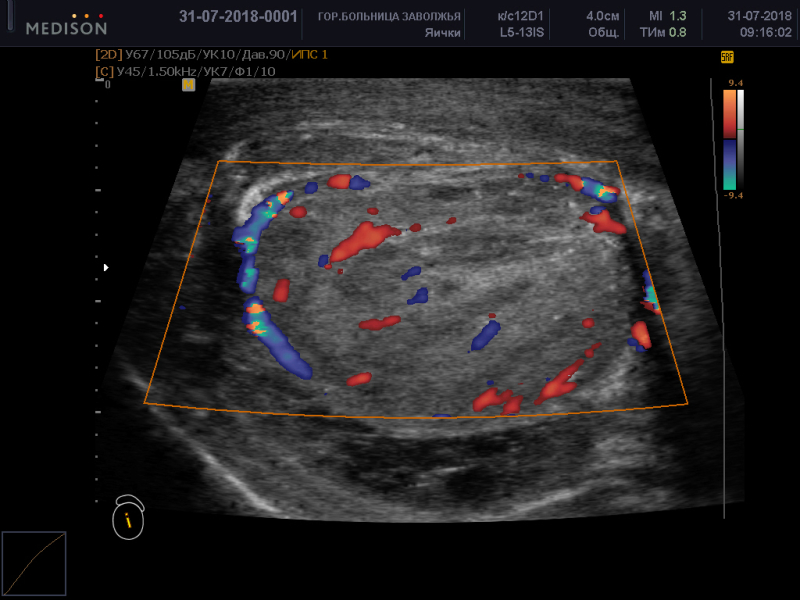Click the SRF indicator icon

[x=727, y=57]
